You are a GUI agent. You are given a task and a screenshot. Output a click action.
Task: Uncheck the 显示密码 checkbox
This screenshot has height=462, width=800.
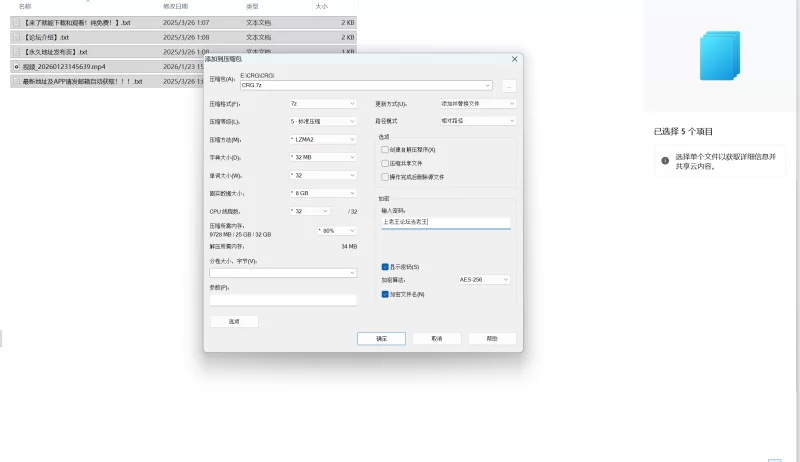[385, 267]
